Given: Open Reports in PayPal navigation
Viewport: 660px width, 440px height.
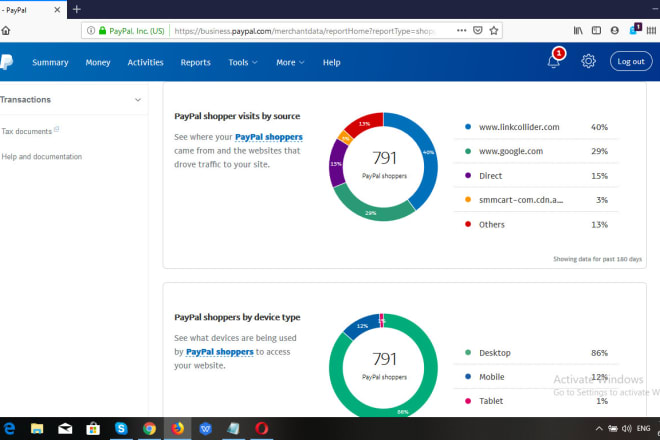Looking at the screenshot, I should (195, 62).
